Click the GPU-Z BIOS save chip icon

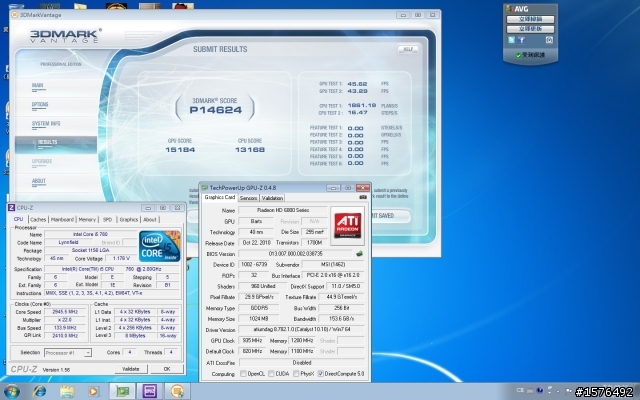point(359,254)
